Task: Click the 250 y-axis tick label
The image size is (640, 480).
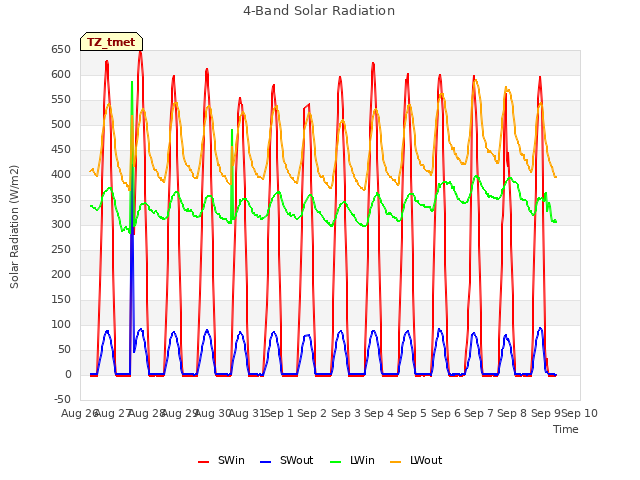Action: [x=61, y=249]
